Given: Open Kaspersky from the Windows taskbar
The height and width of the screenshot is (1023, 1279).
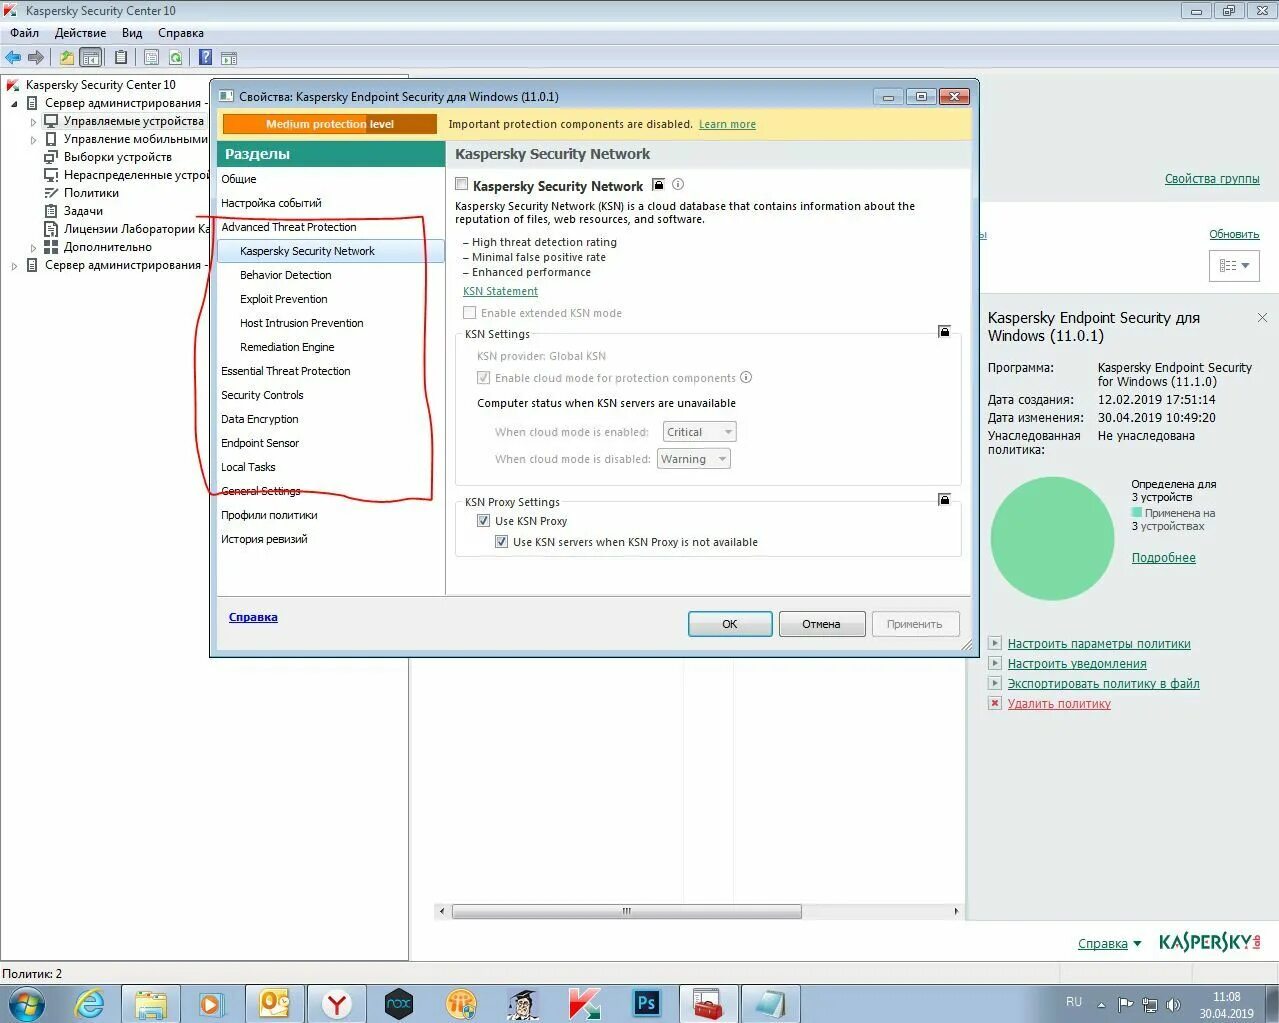Looking at the screenshot, I should [x=583, y=1003].
